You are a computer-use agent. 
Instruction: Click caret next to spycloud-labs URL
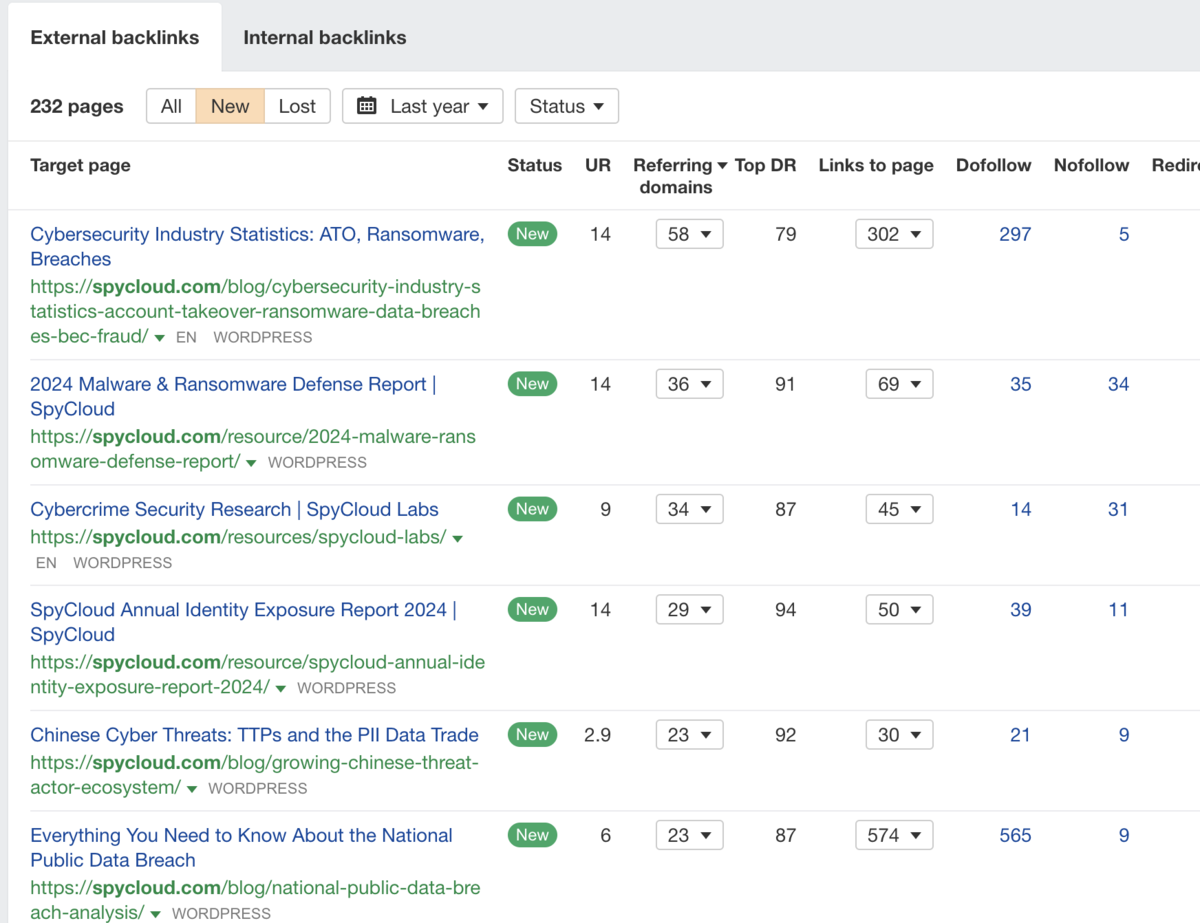(x=457, y=539)
